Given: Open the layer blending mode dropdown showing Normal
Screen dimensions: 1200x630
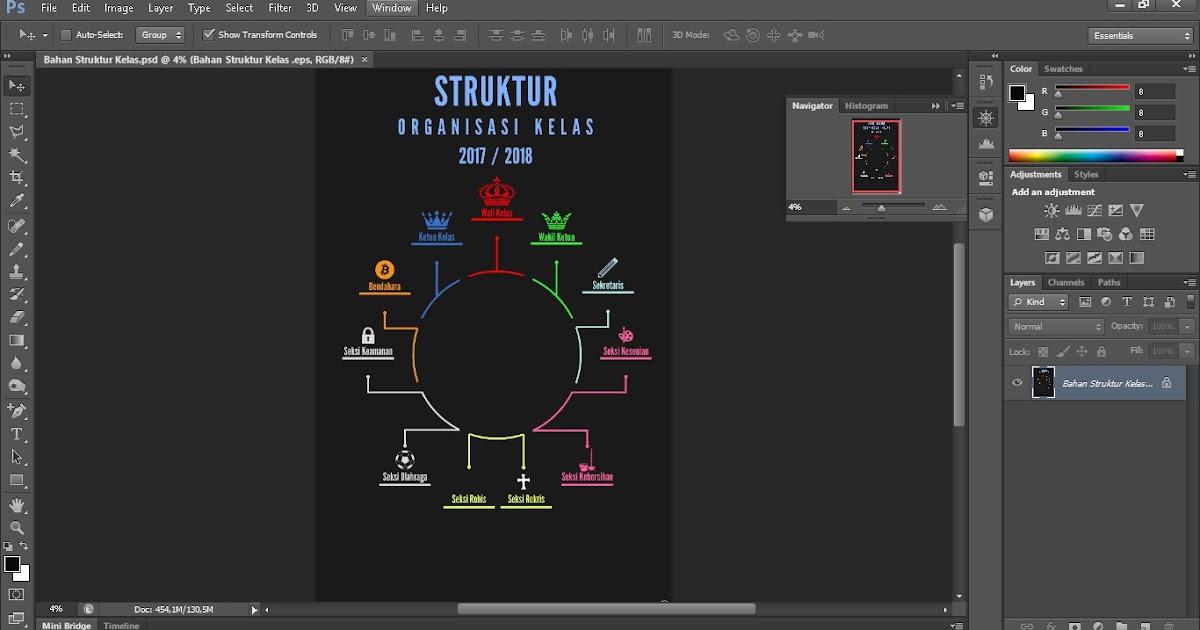Looking at the screenshot, I should 1053,326.
